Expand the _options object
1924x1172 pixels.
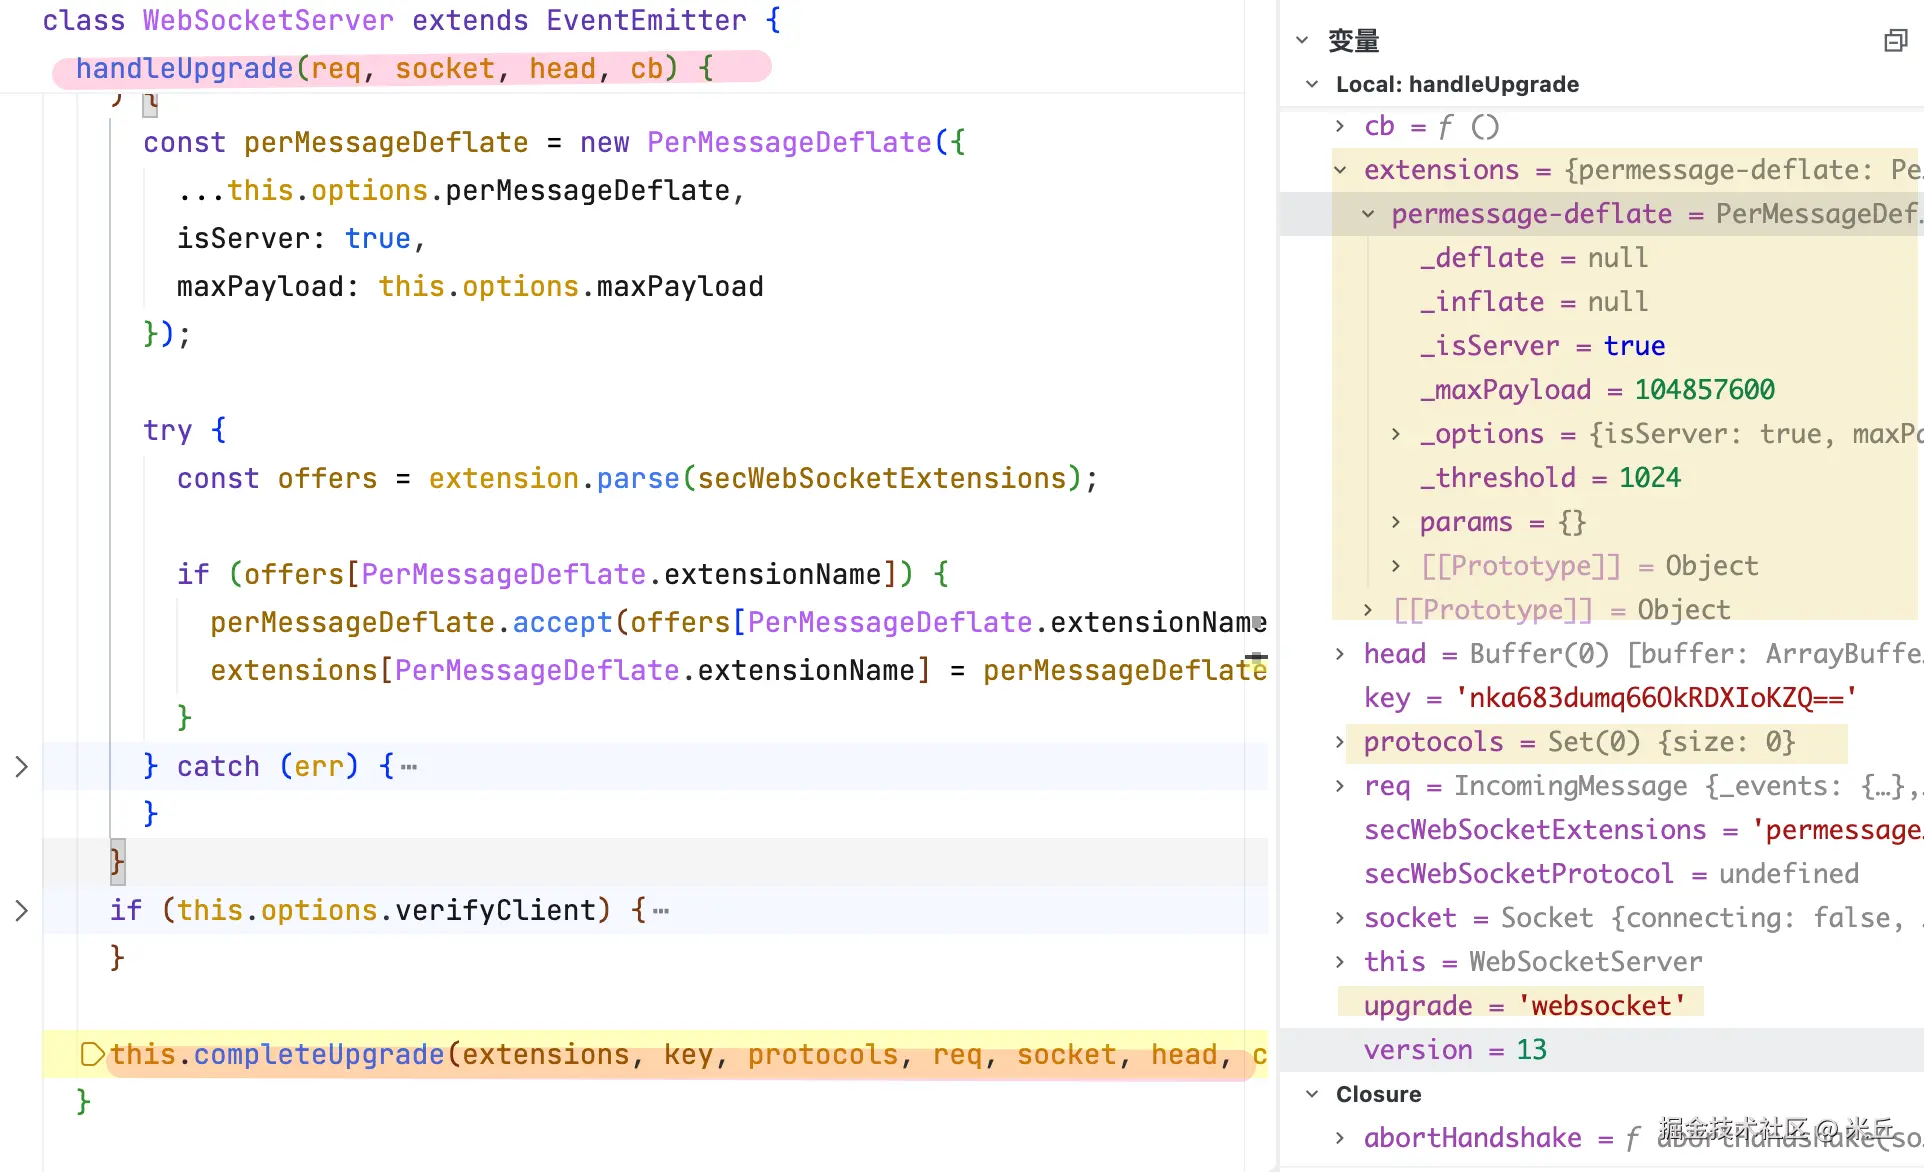1396,434
